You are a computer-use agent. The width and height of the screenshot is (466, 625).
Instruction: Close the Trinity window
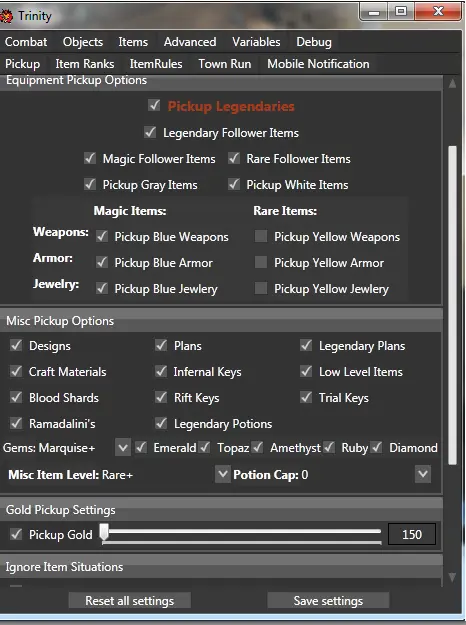(x=438, y=12)
